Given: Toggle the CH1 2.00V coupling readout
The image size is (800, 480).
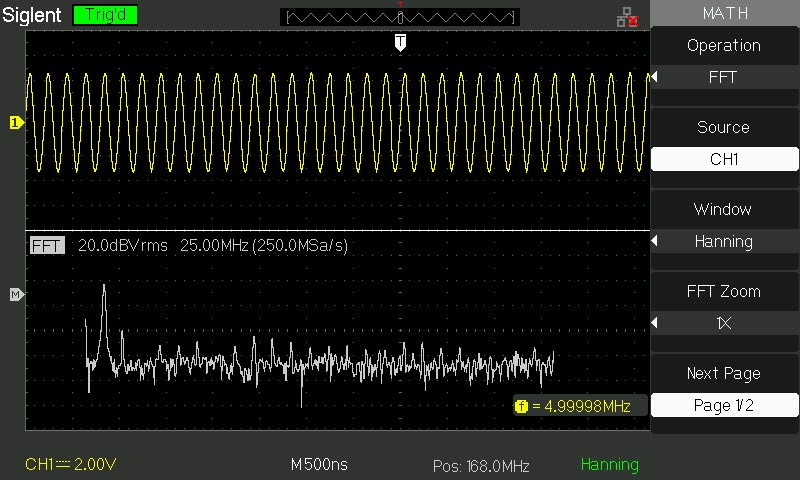Looking at the screenshot, I should tap(71, 465).
